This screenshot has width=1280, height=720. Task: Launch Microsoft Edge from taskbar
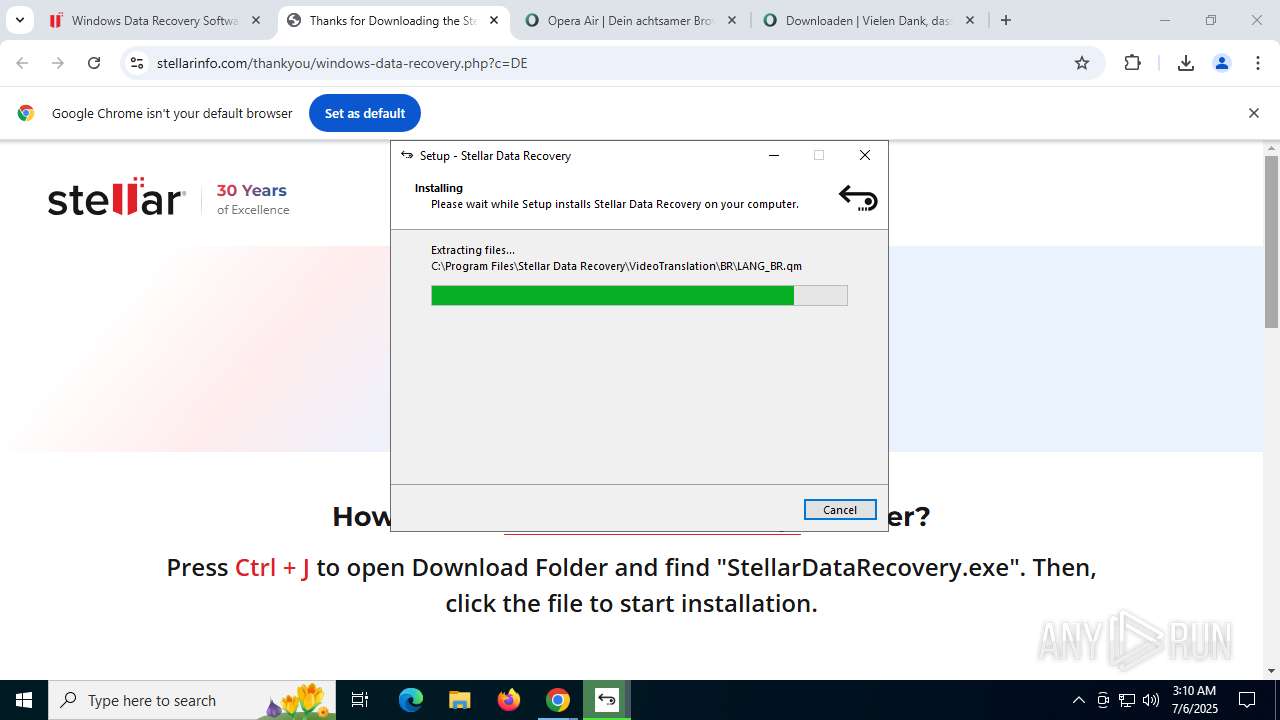[411, 700]
